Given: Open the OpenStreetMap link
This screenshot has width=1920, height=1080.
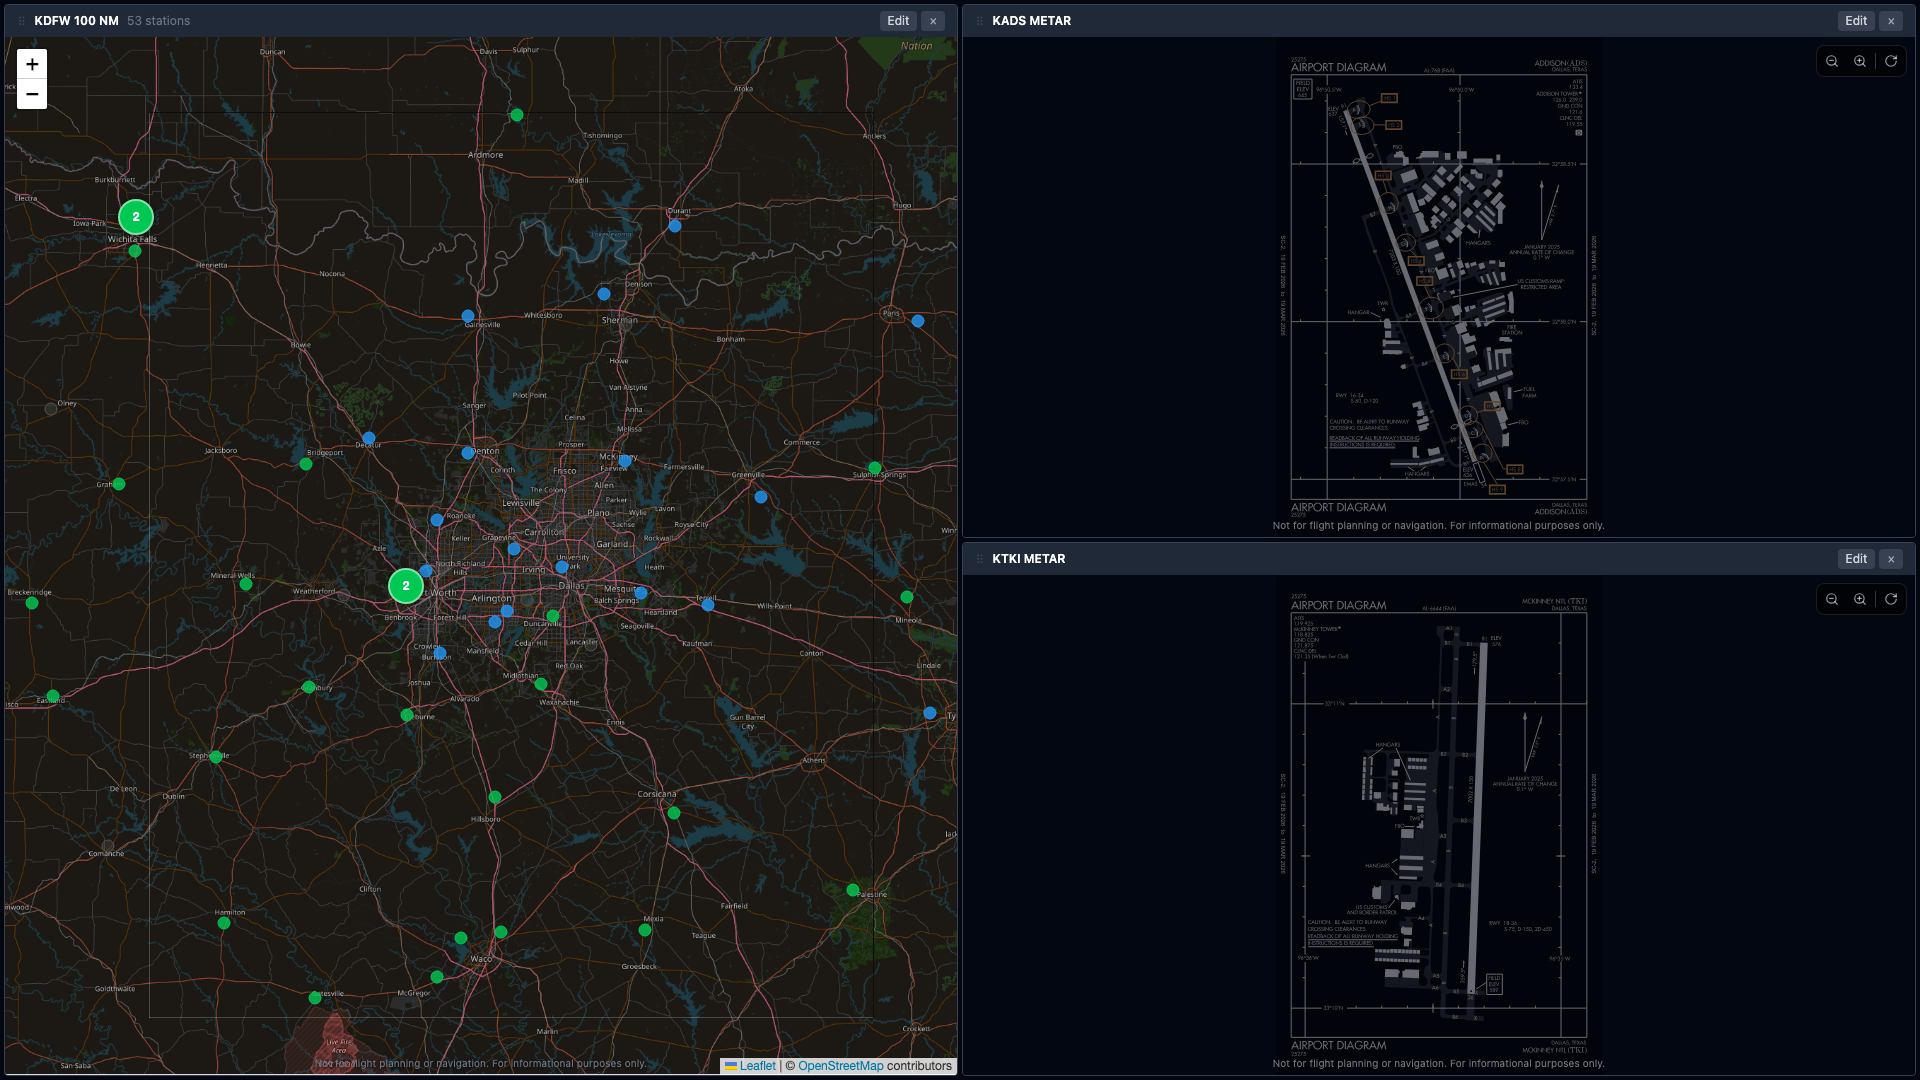Looking at the screenshot, I should click(840, 1066).
